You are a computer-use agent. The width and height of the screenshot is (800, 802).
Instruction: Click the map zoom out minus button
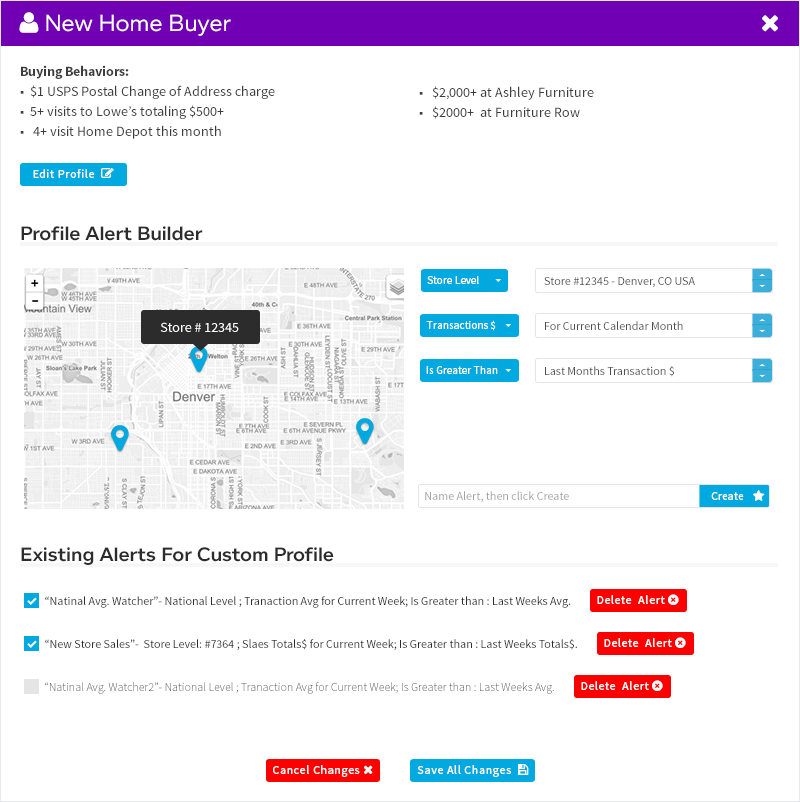tap(35, 300)
